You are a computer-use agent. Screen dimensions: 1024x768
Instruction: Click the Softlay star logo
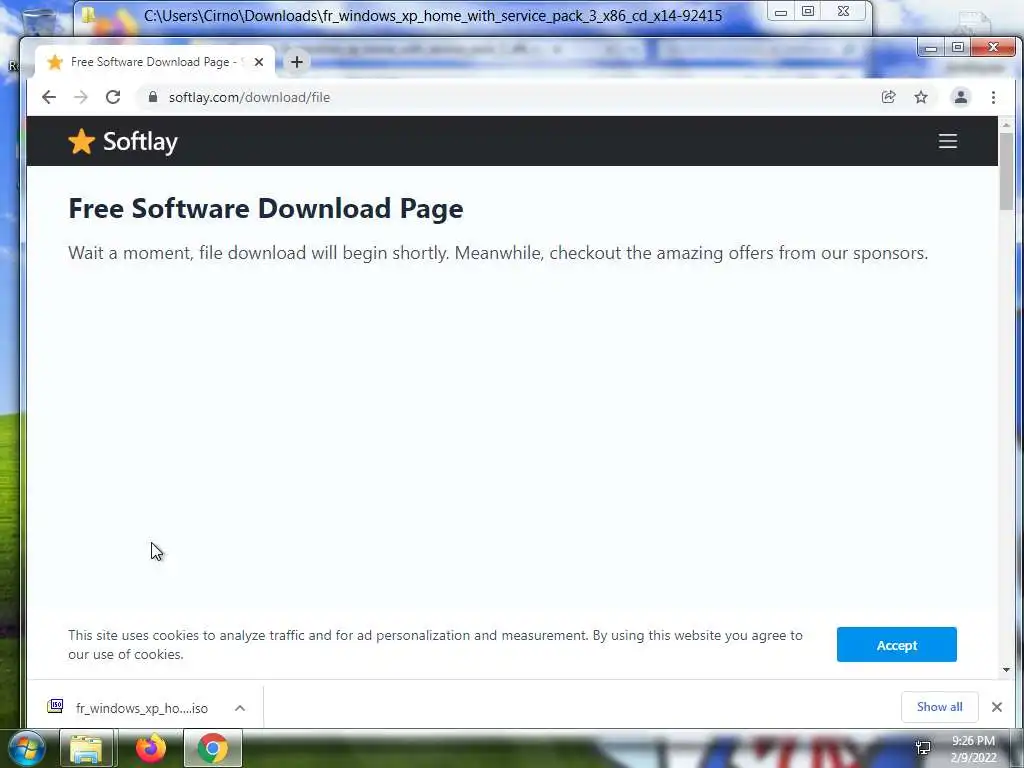pyautogui.click(x=82, y=142)
